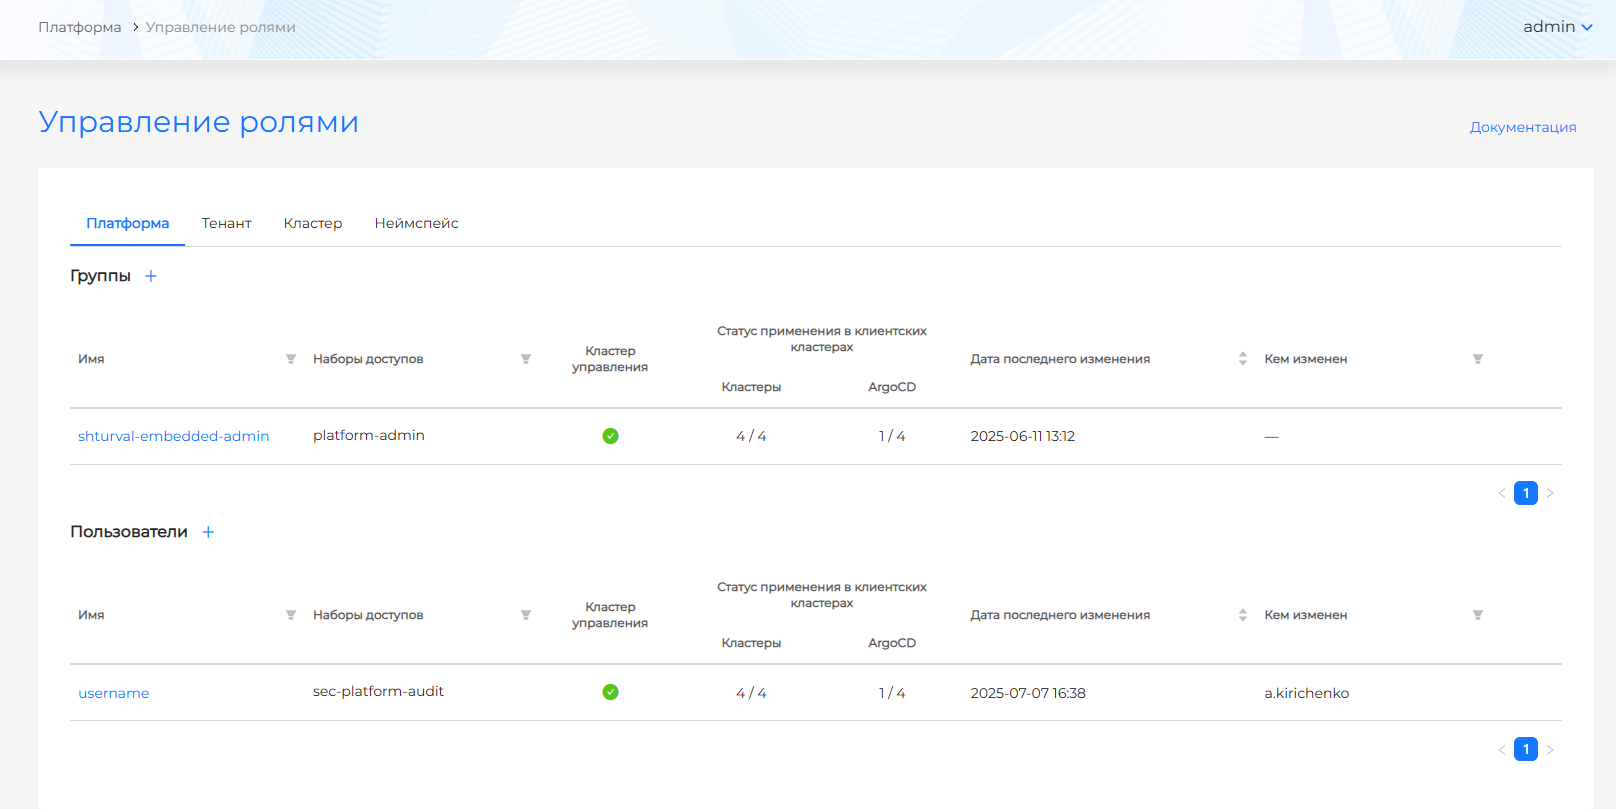Add a new user with plus icon
The height and width of the screenshot is (809, 1616).
click(208, 532)
